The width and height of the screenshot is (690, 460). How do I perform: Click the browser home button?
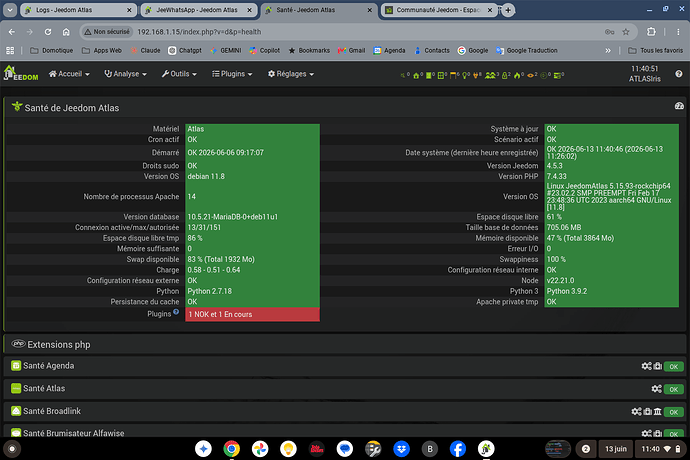(x=66, y=32)
